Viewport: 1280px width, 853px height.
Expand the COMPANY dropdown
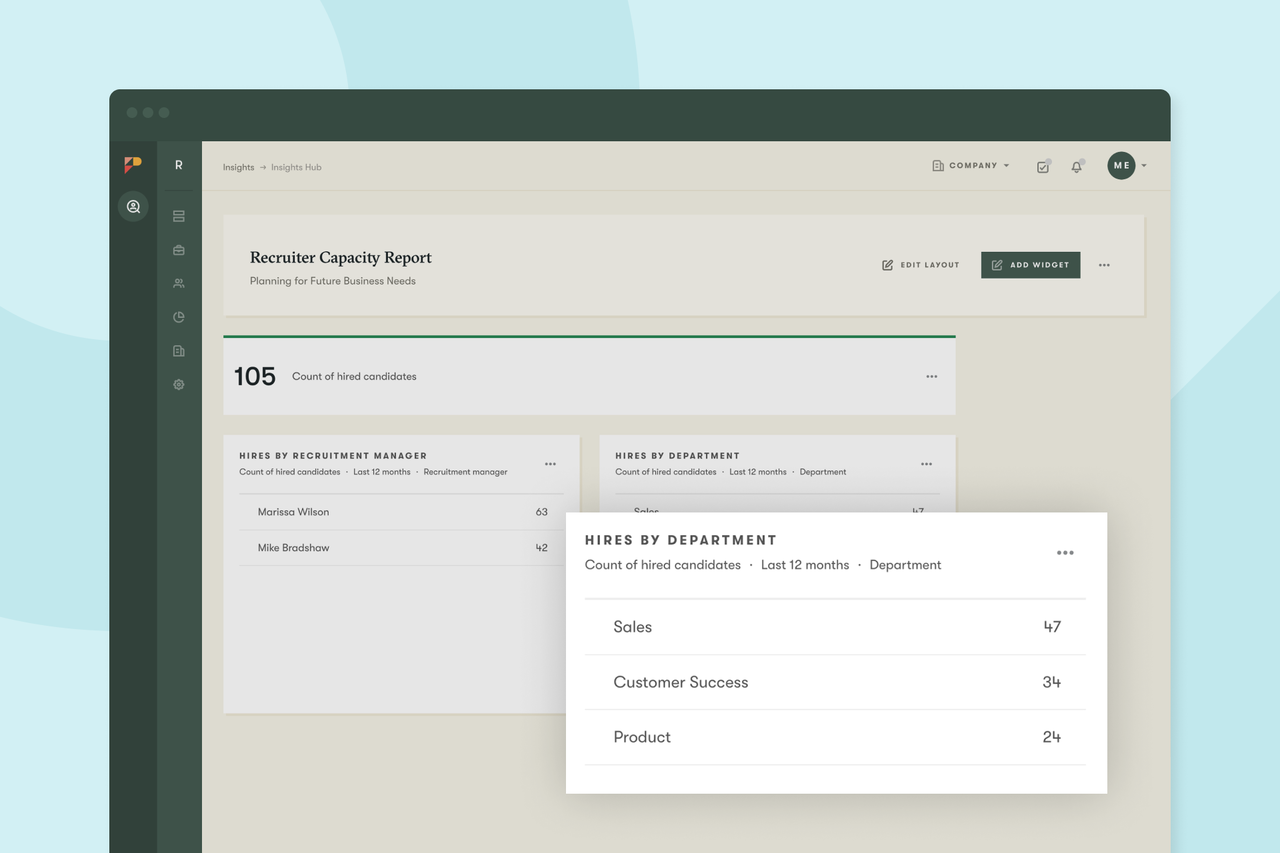(x=970, y=166)
